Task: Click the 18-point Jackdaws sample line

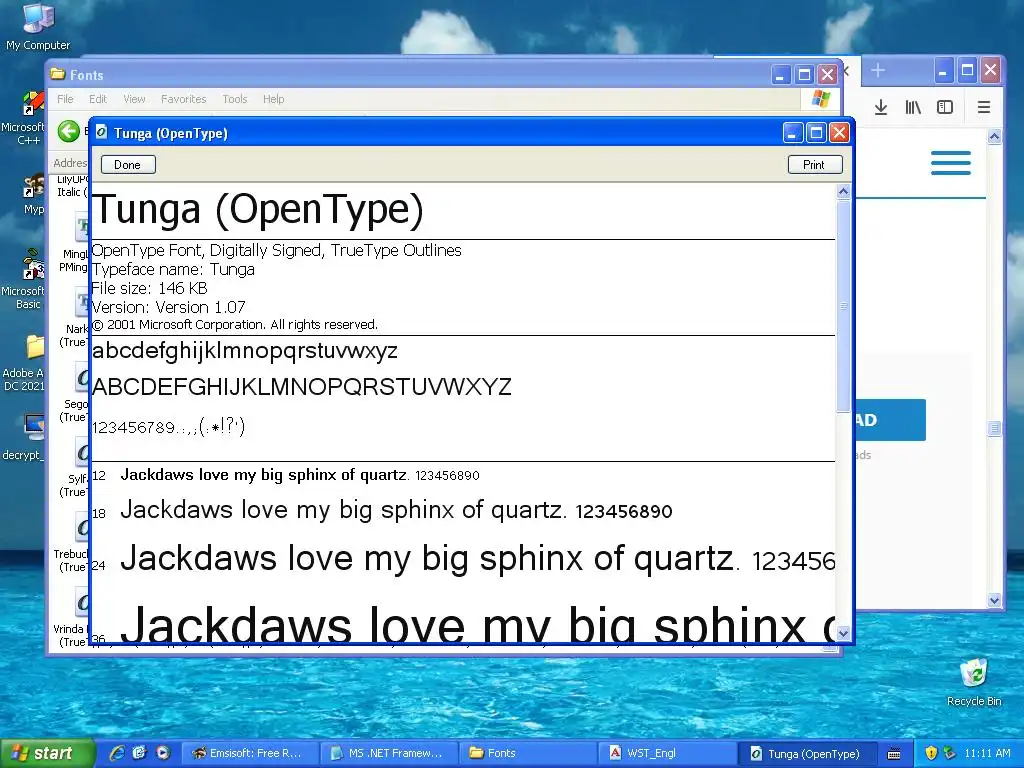Action: pyautogui.click(x=396, y=509)
